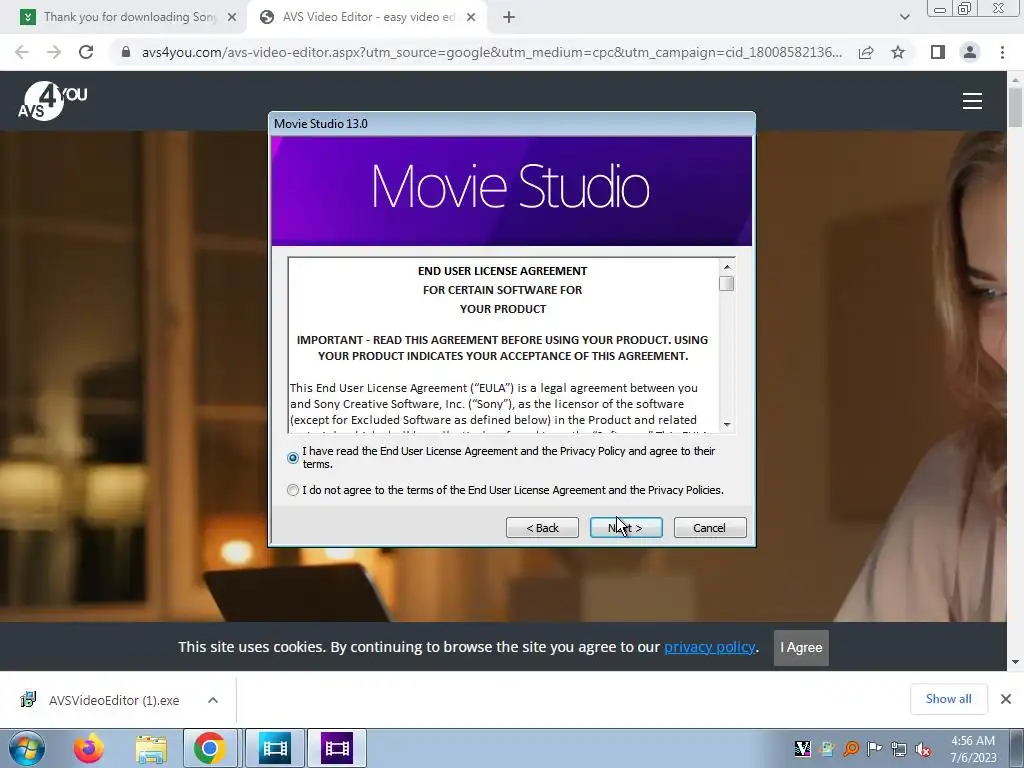The height and width of the screenshot is (768, 1024).
Task: Click the URL address bar
Action: pos(491,52)
